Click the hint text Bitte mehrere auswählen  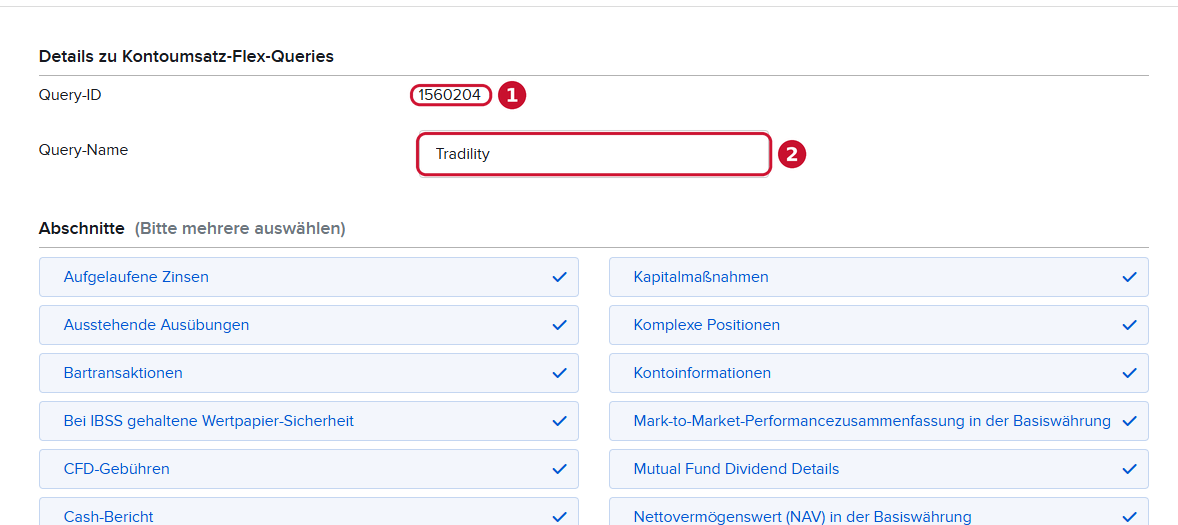tap(240, 228)
